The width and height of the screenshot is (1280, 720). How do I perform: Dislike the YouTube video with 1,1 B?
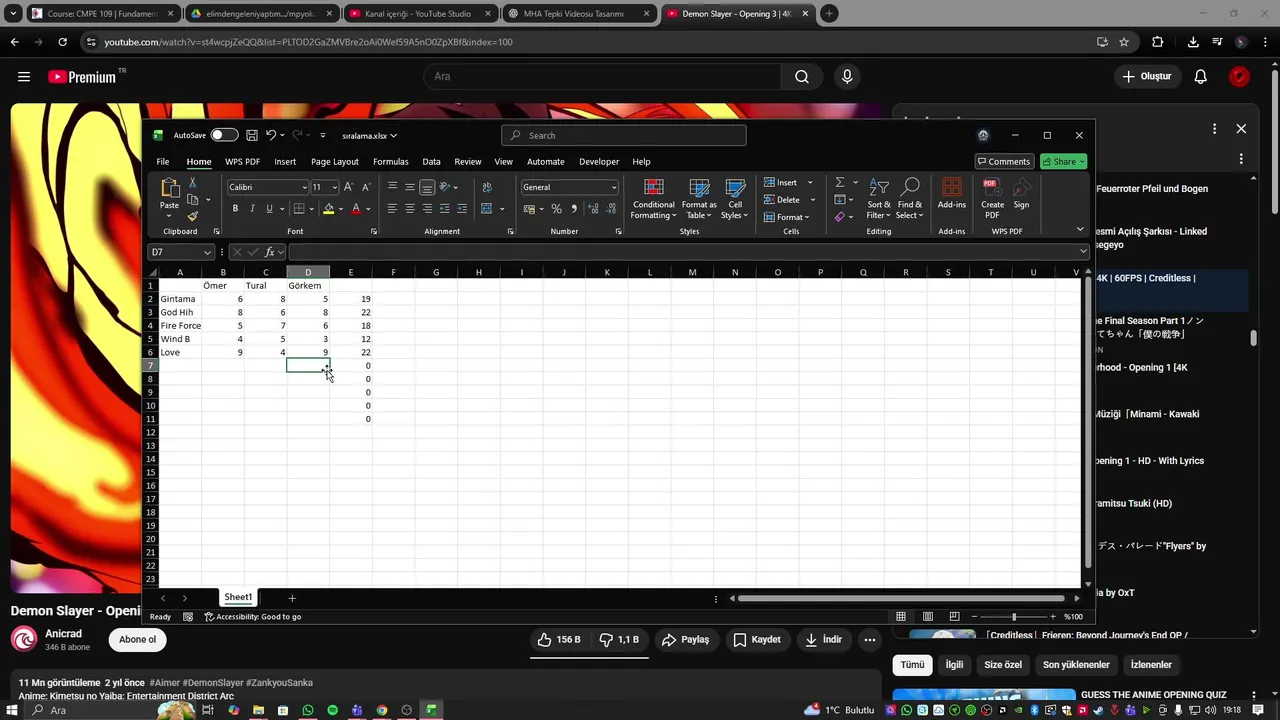[619, 640]
